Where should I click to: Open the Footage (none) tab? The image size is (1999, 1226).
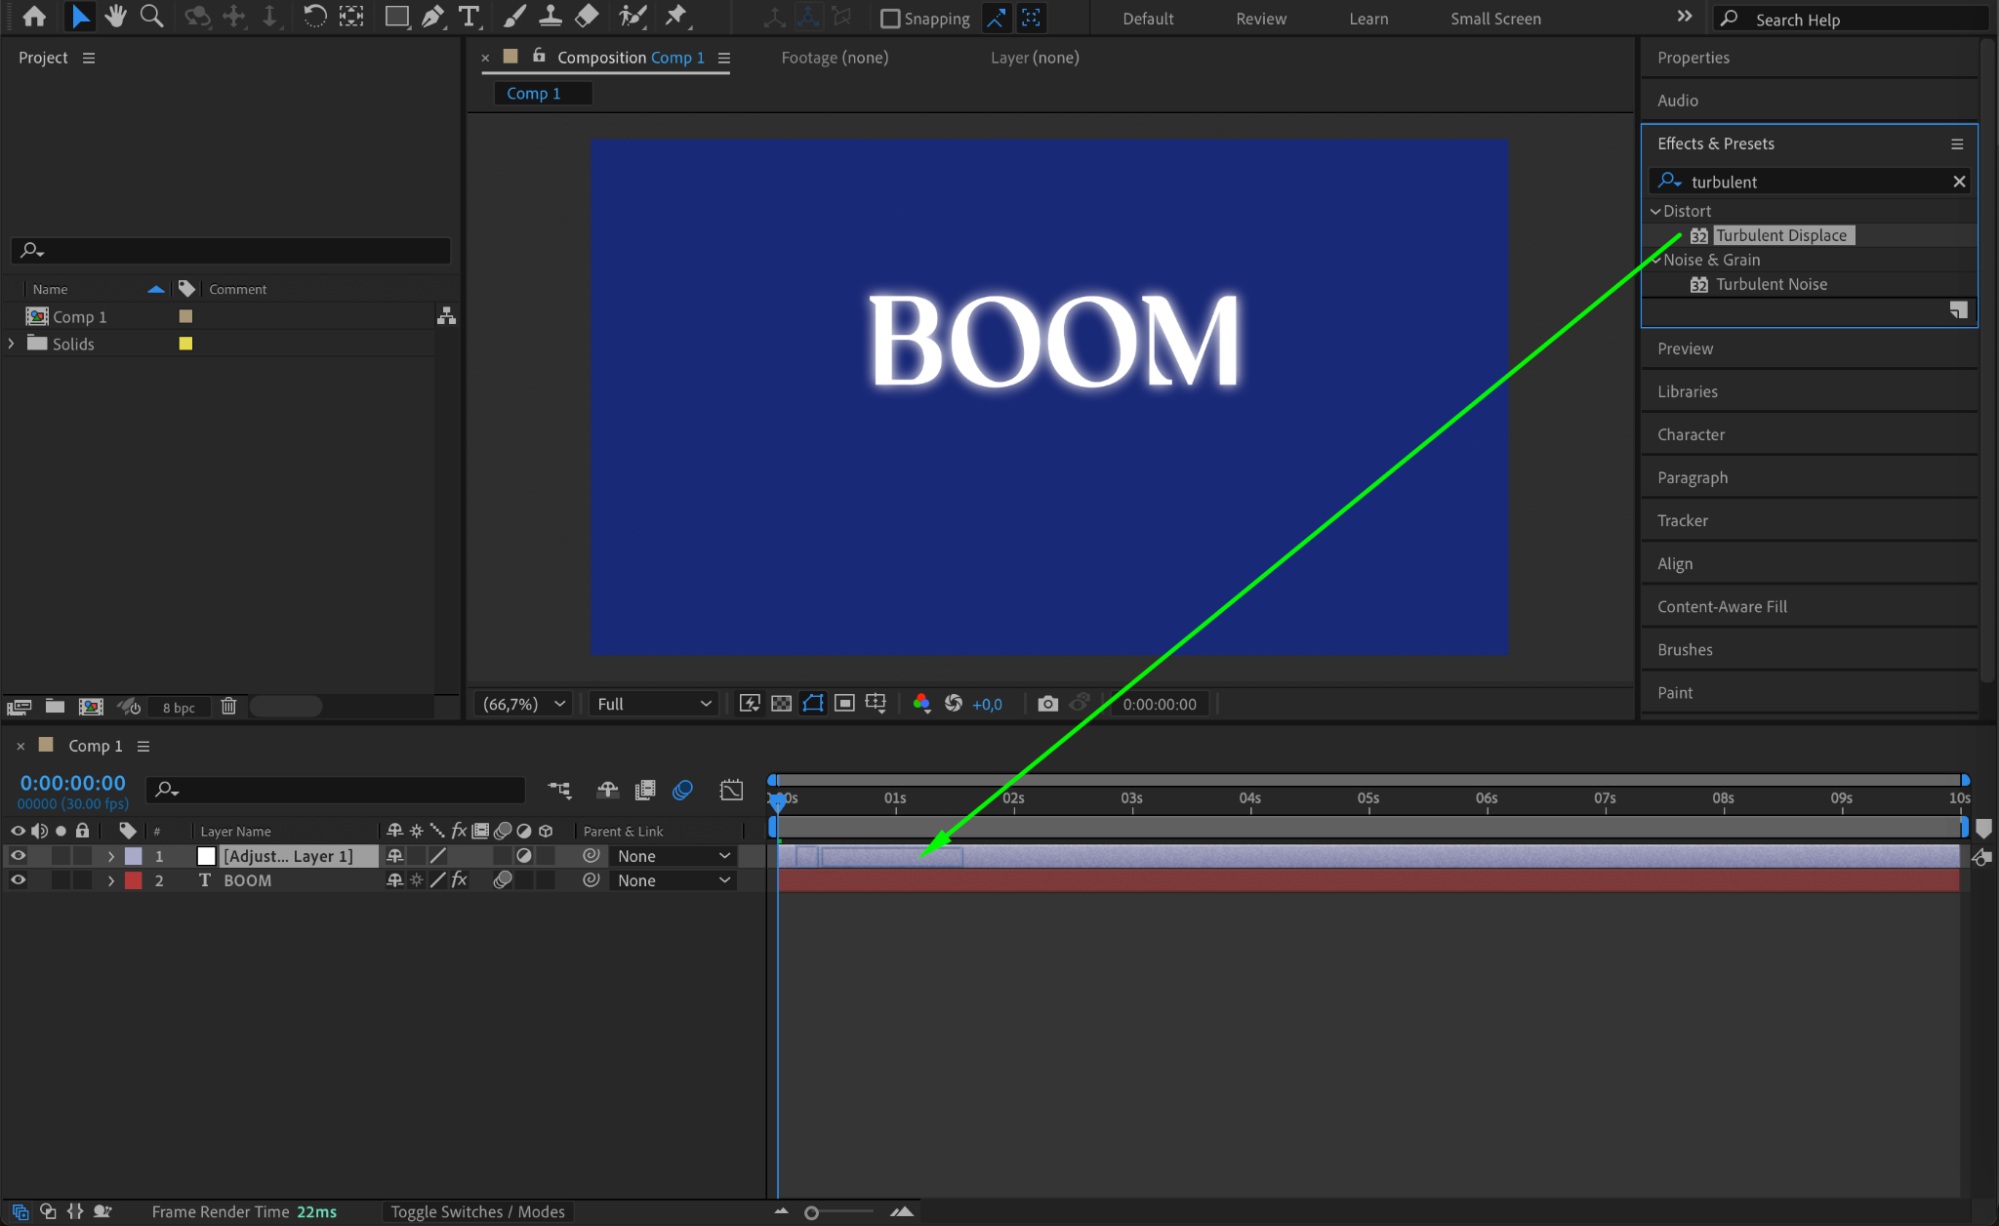click(834, 57)
